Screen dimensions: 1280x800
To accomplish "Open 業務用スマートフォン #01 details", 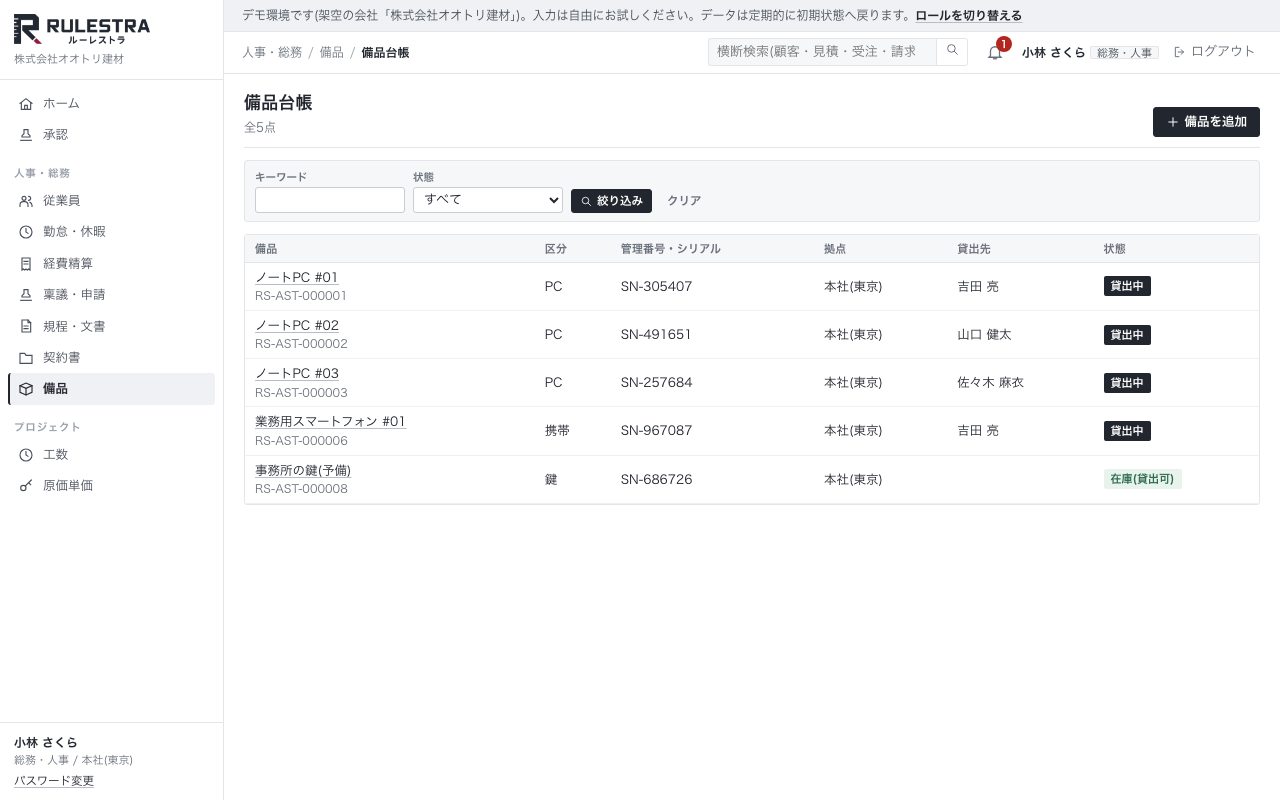I will click(x=330, y=421).
